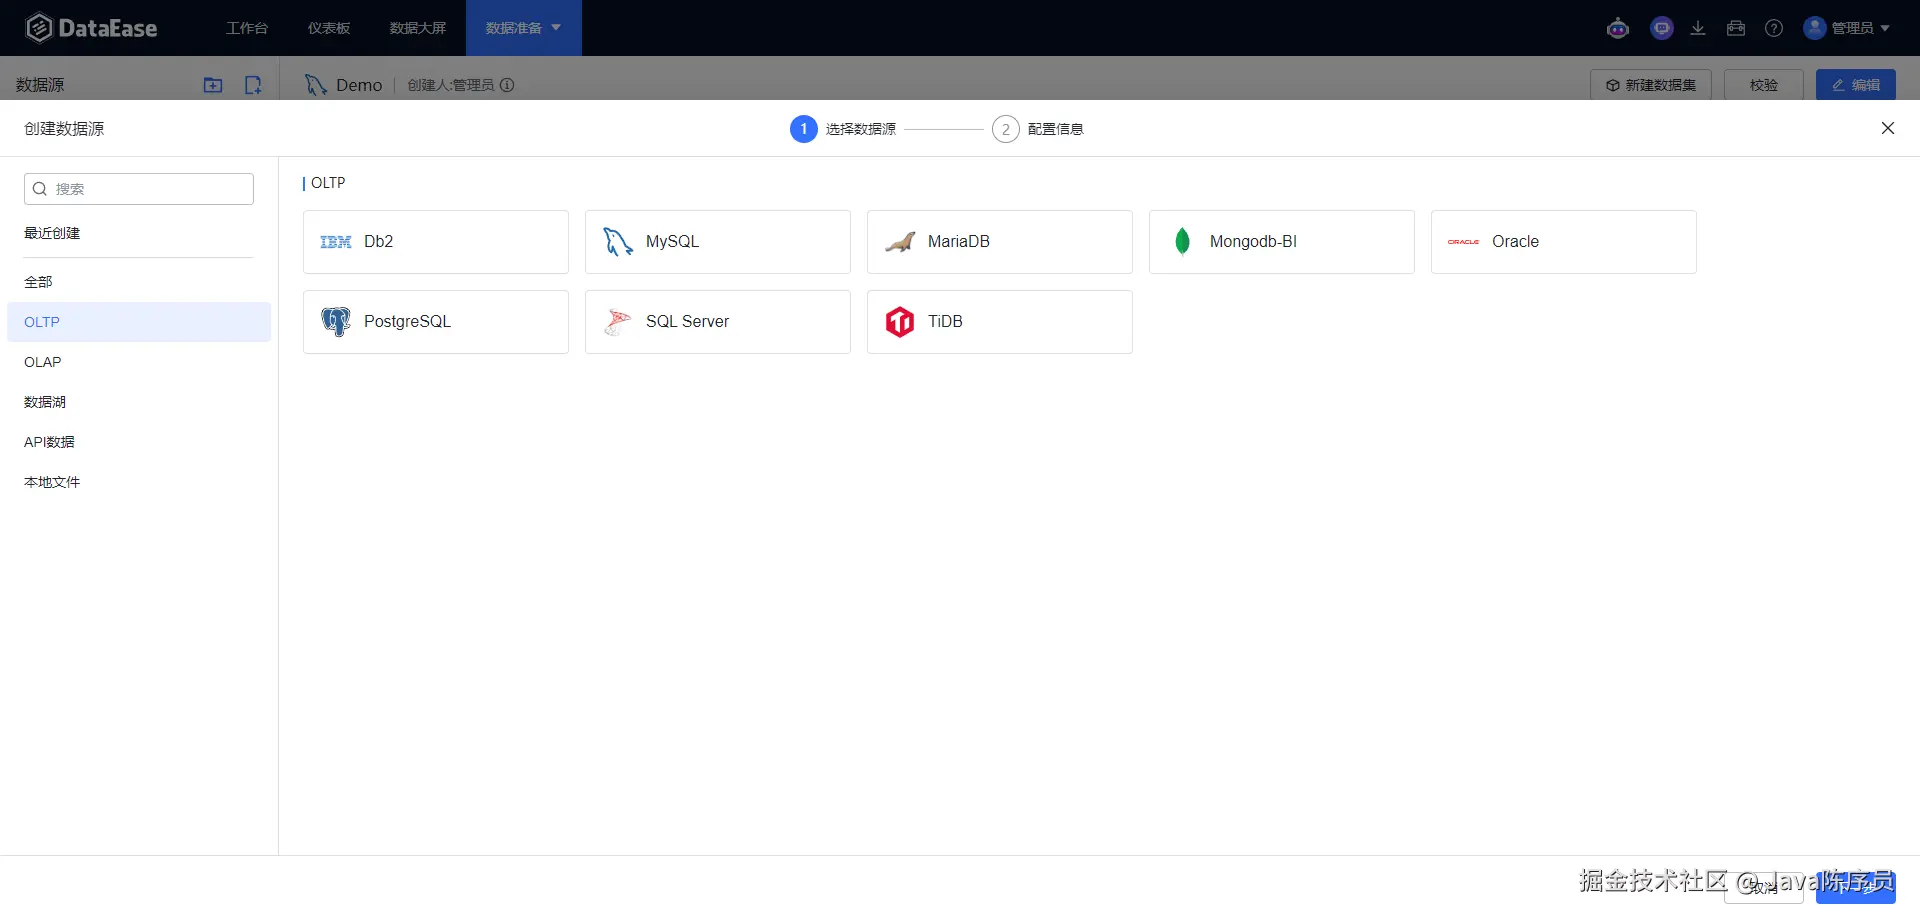Select the API数据 category
Viewport: 1920px width, 919px height.
point(139,442)
